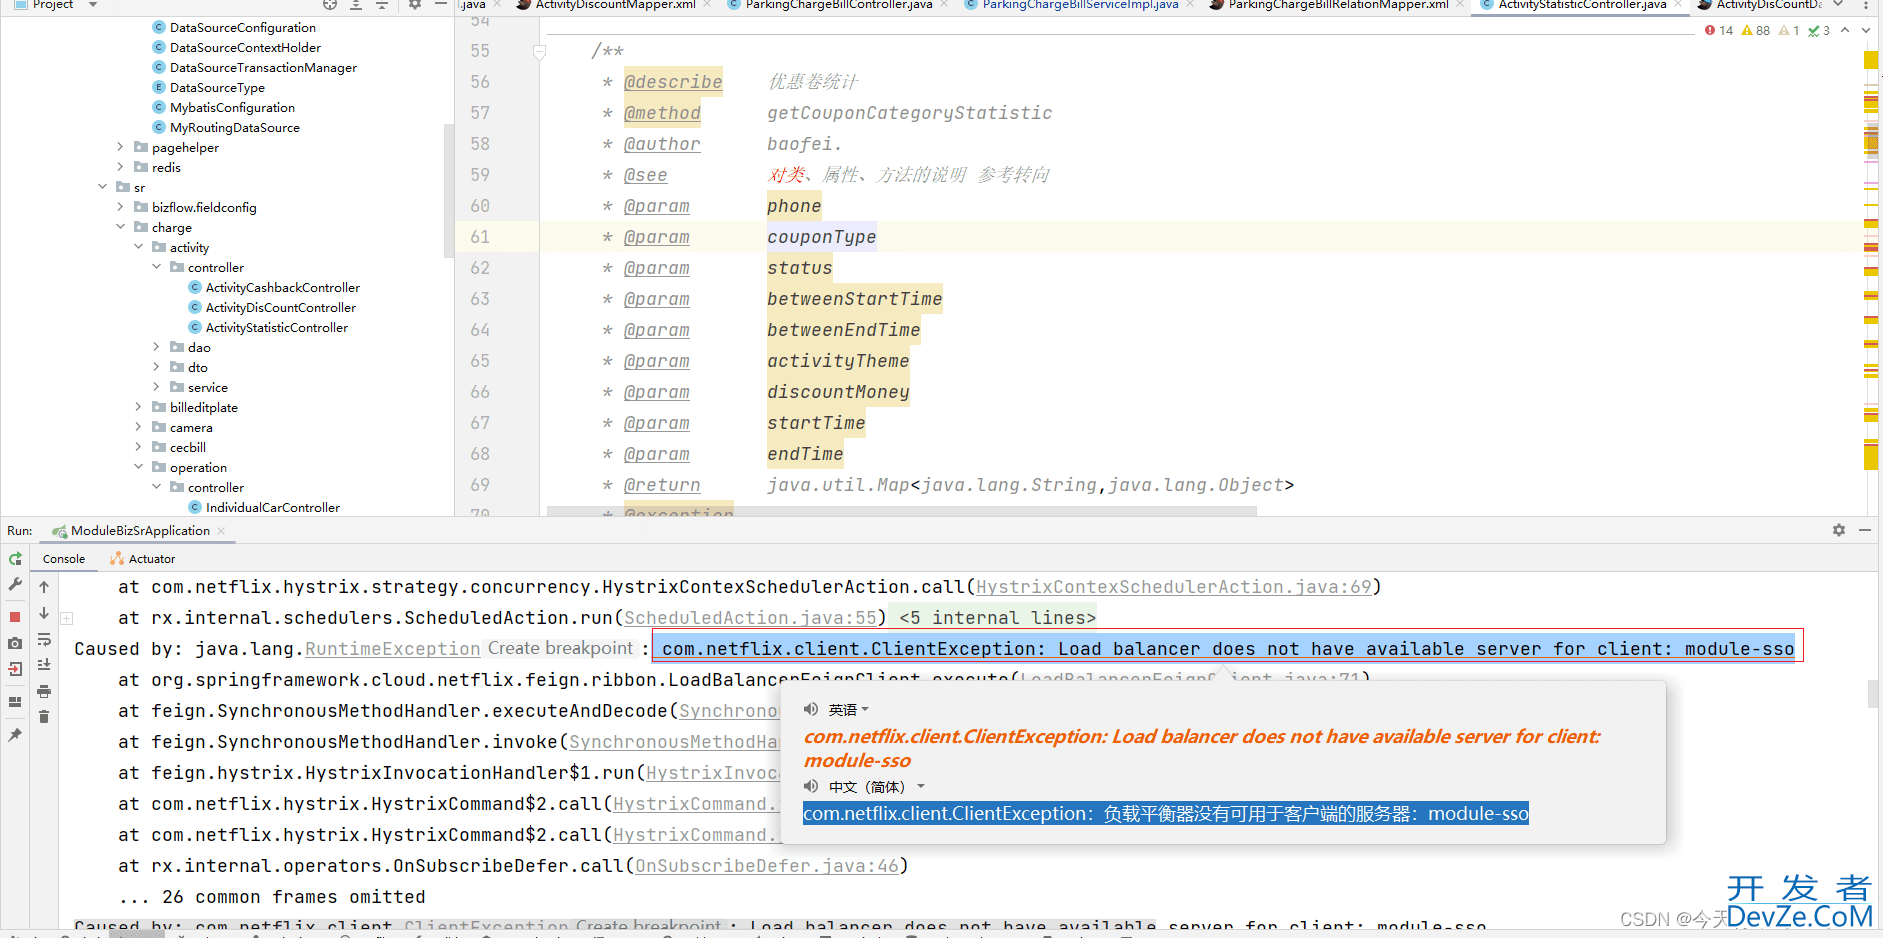
Task: Hide the Project panel with minimize icon
Action: pyautogui.click(x=441, y=5)
